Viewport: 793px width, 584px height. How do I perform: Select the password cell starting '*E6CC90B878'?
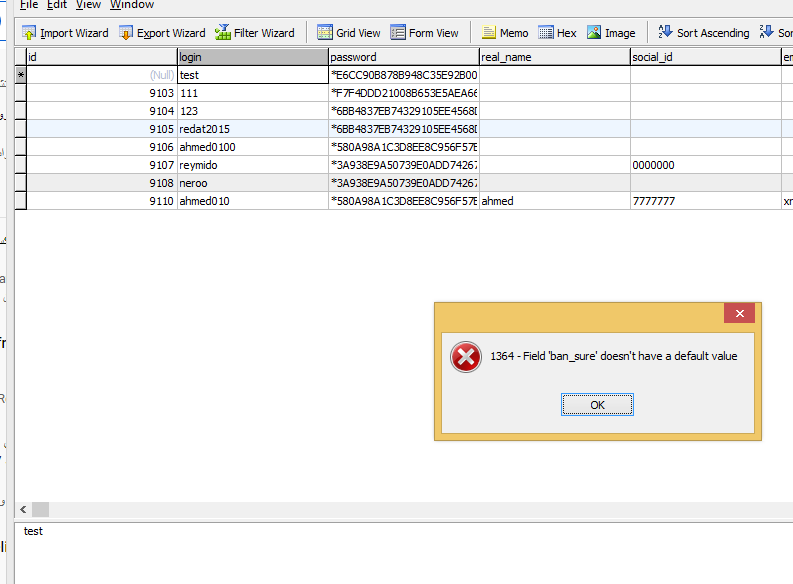[404, 75]
